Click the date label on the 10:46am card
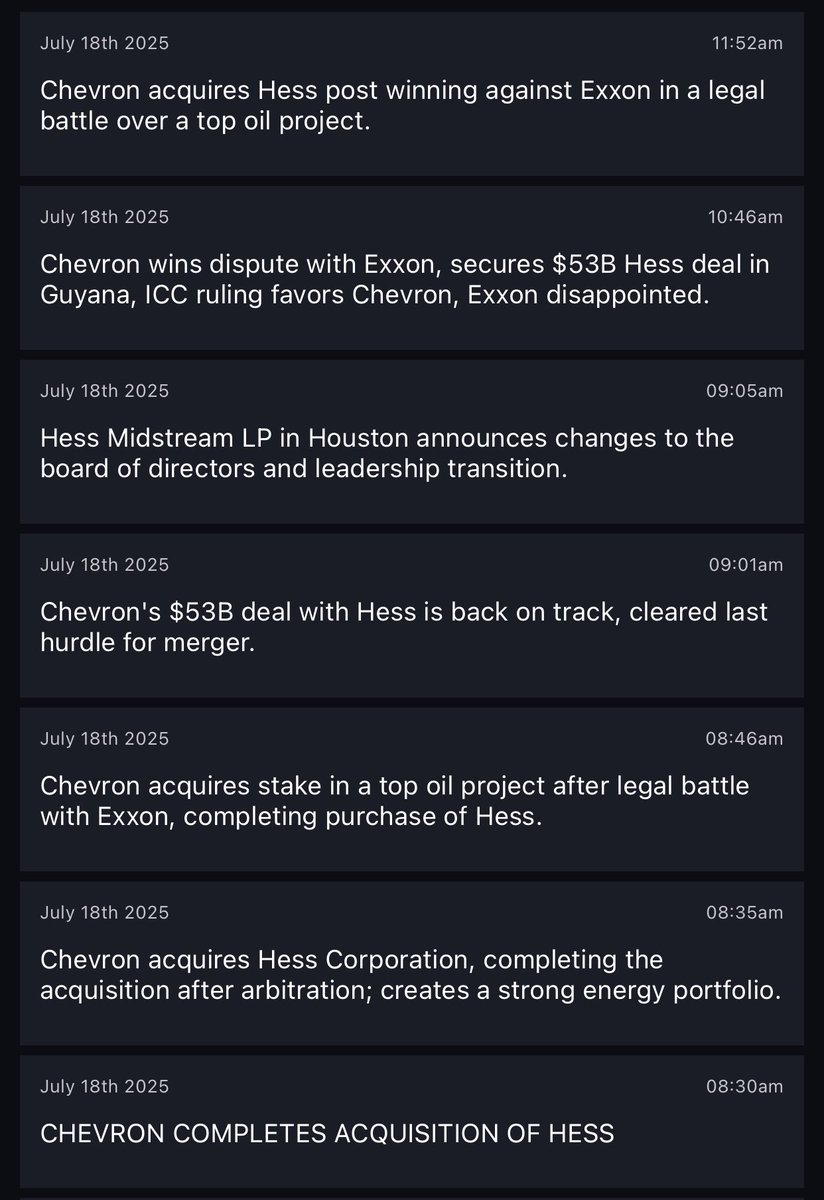 (105, 217)
